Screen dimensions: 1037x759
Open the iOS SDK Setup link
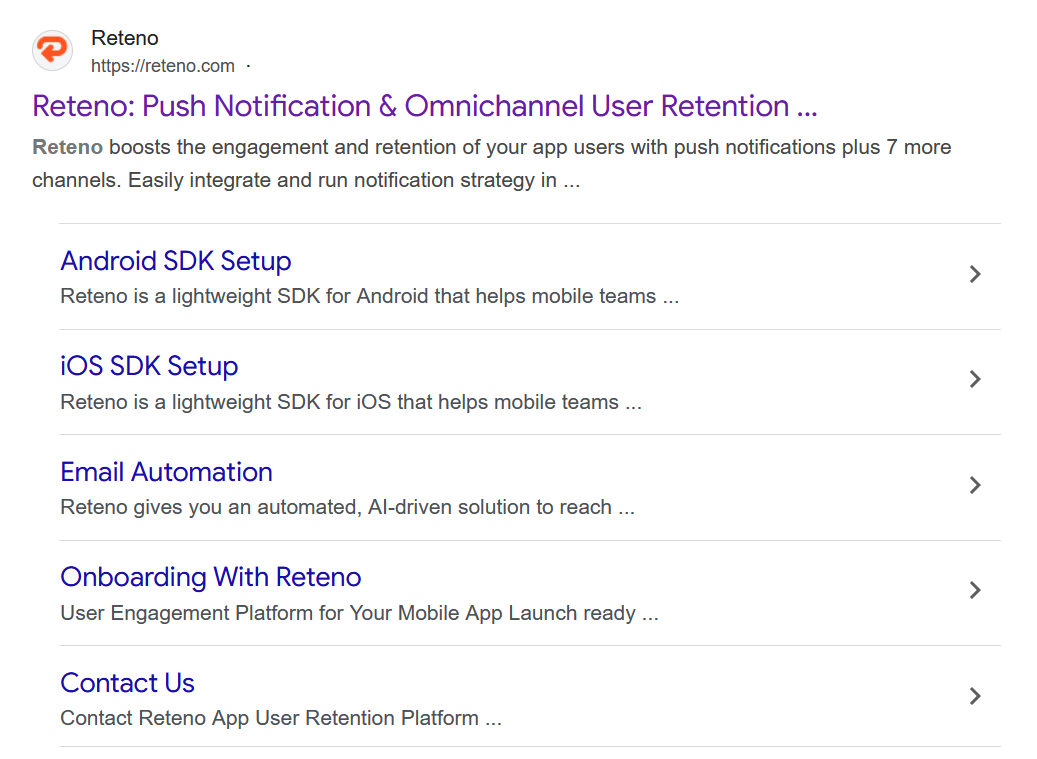click(149, 366)
